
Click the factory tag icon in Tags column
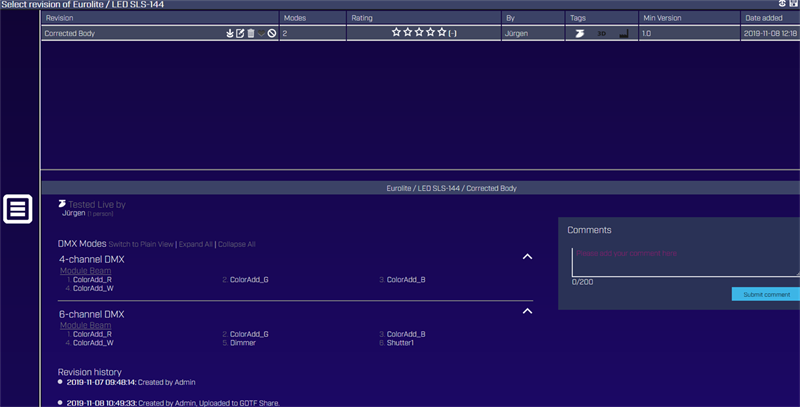[624, 34]
